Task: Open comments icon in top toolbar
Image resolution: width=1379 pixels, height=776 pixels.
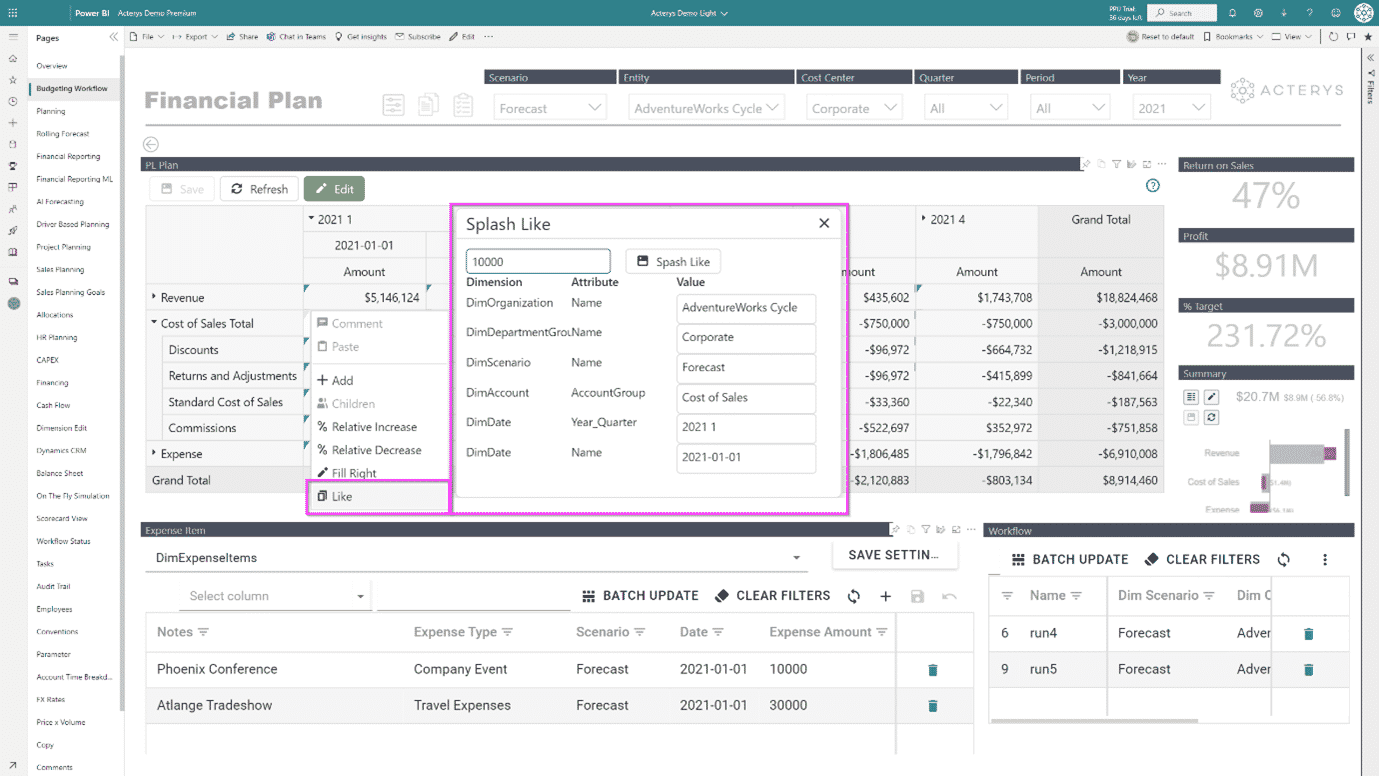Action: (1351, 37)
